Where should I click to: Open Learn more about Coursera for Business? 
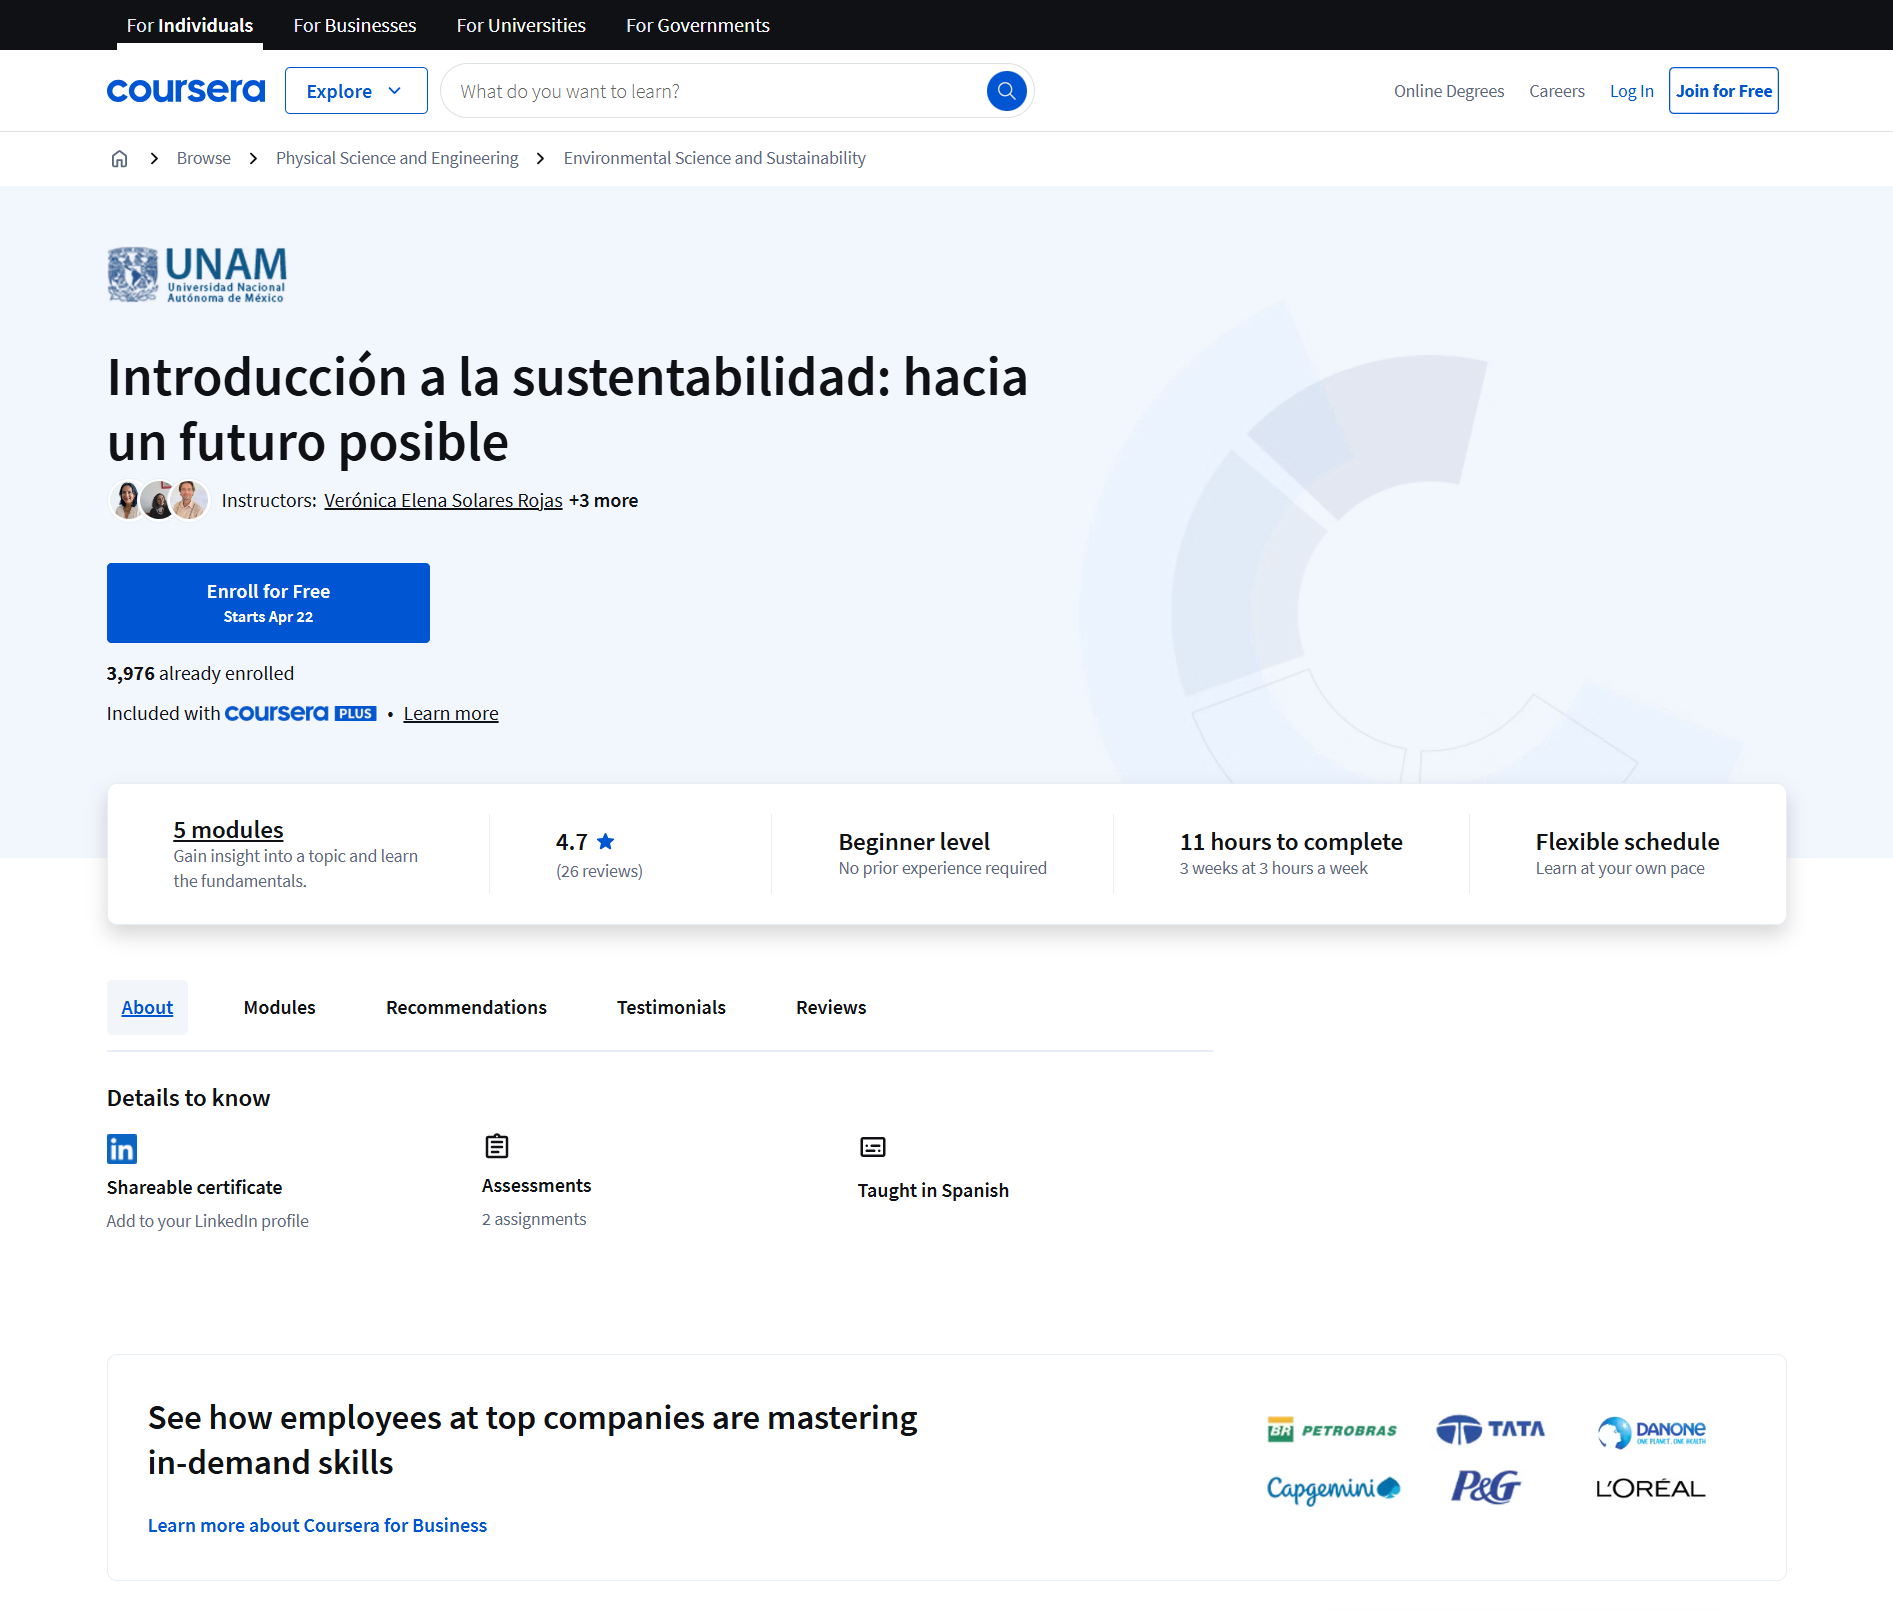click(x=317, y=1525)
